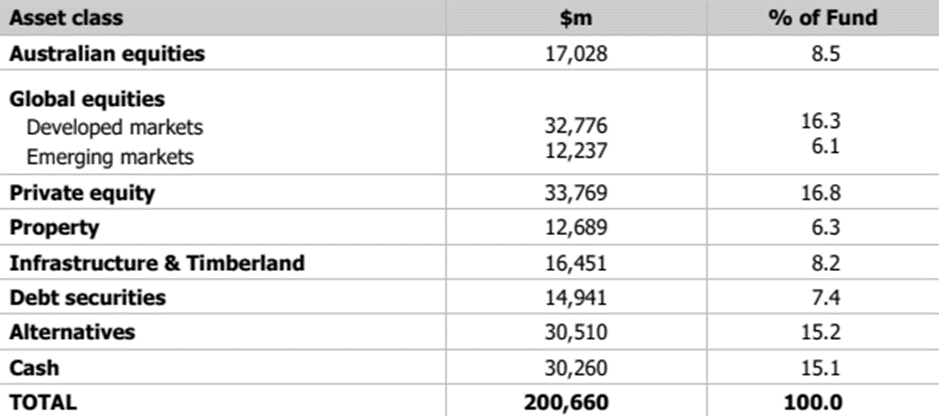The width and height of the screenshot is (939, 416).
Task: Click the Alternatives row label
Action: (x=72, y=332)
